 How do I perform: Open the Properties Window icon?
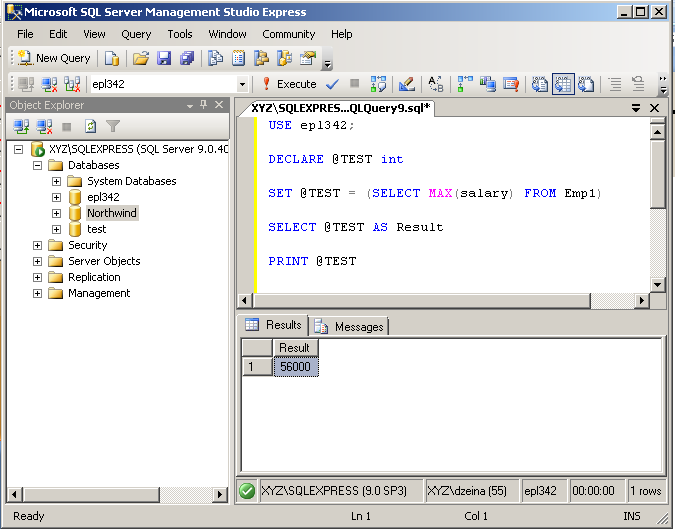tap(308, 58)
